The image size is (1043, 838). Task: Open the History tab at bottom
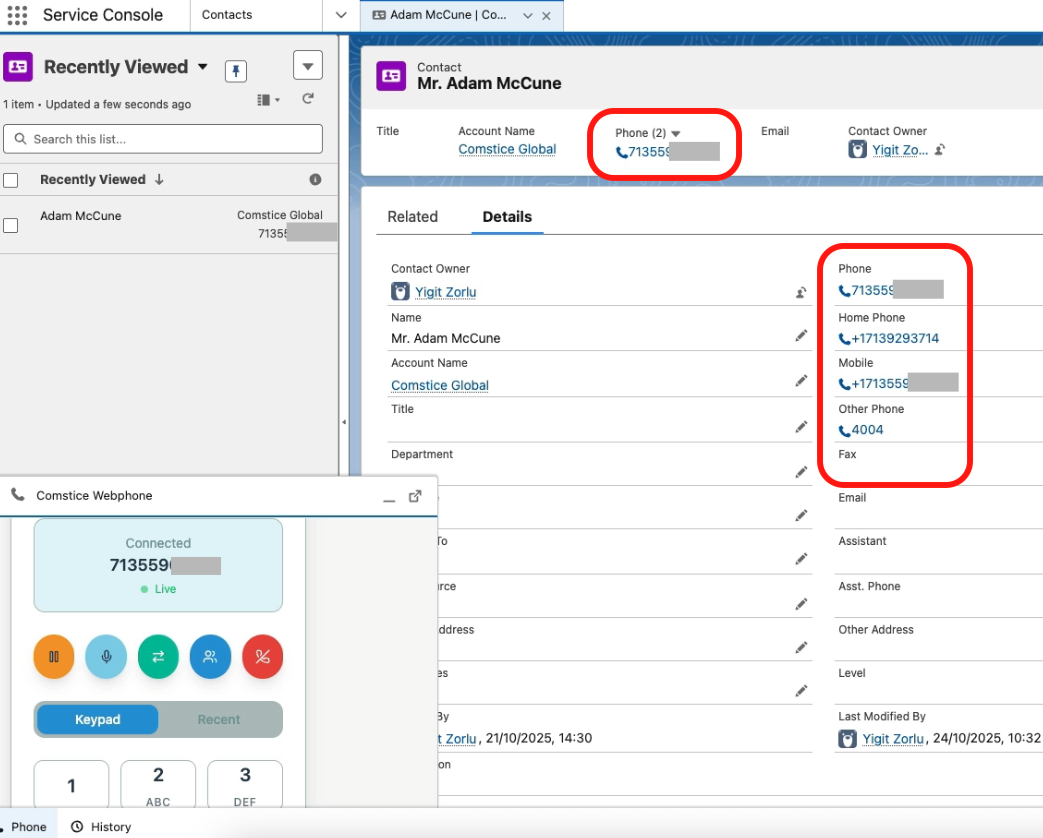[x=108, y=826]
